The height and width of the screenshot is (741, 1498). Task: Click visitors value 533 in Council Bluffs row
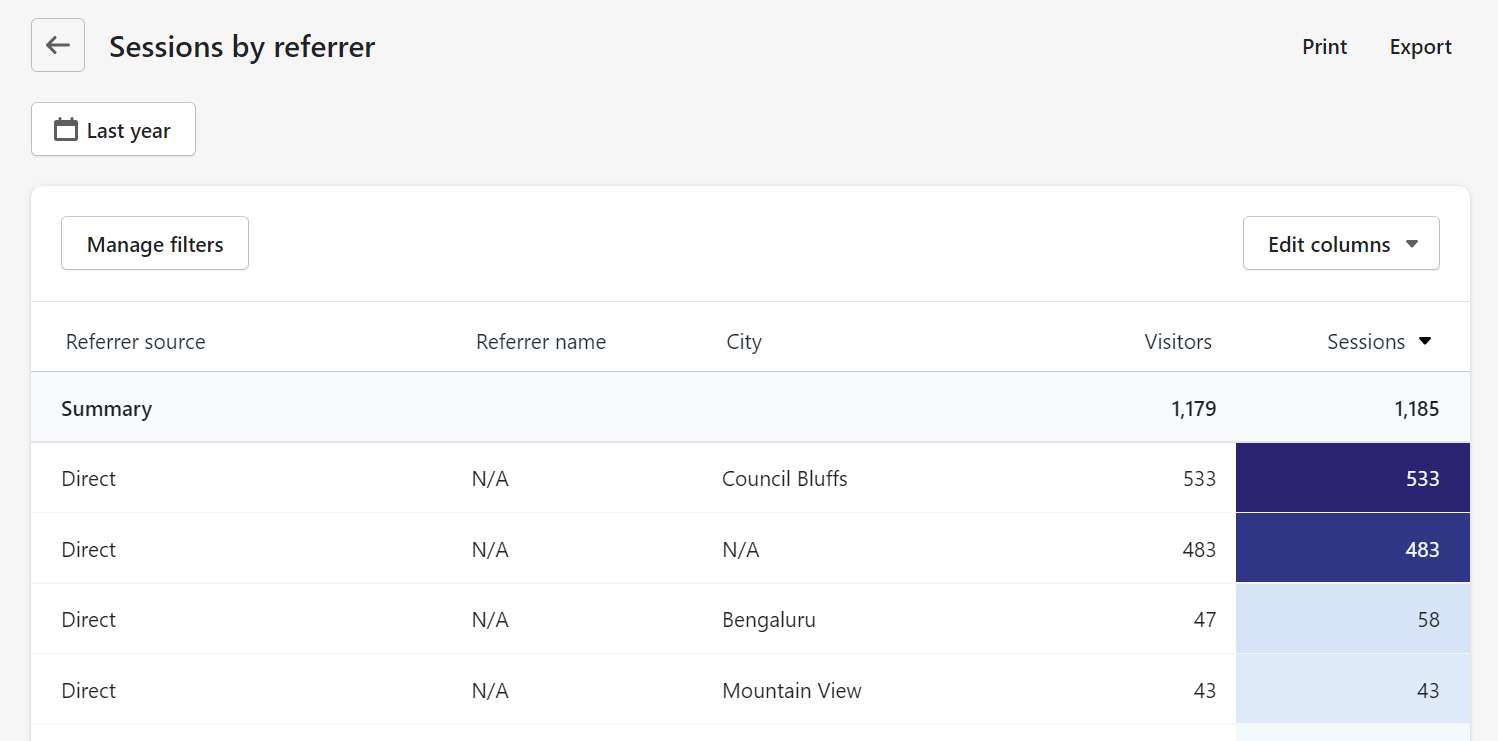pyautogui.click(x=1199, y=479)
